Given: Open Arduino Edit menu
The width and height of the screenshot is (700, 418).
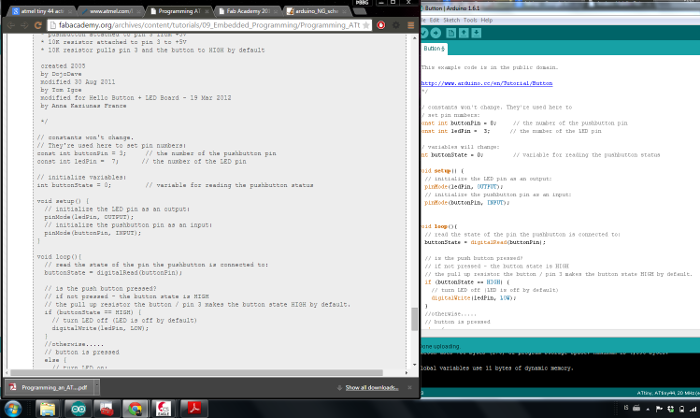Looking at the screenshot, I should pyautogui.click(x=434, y=20).
